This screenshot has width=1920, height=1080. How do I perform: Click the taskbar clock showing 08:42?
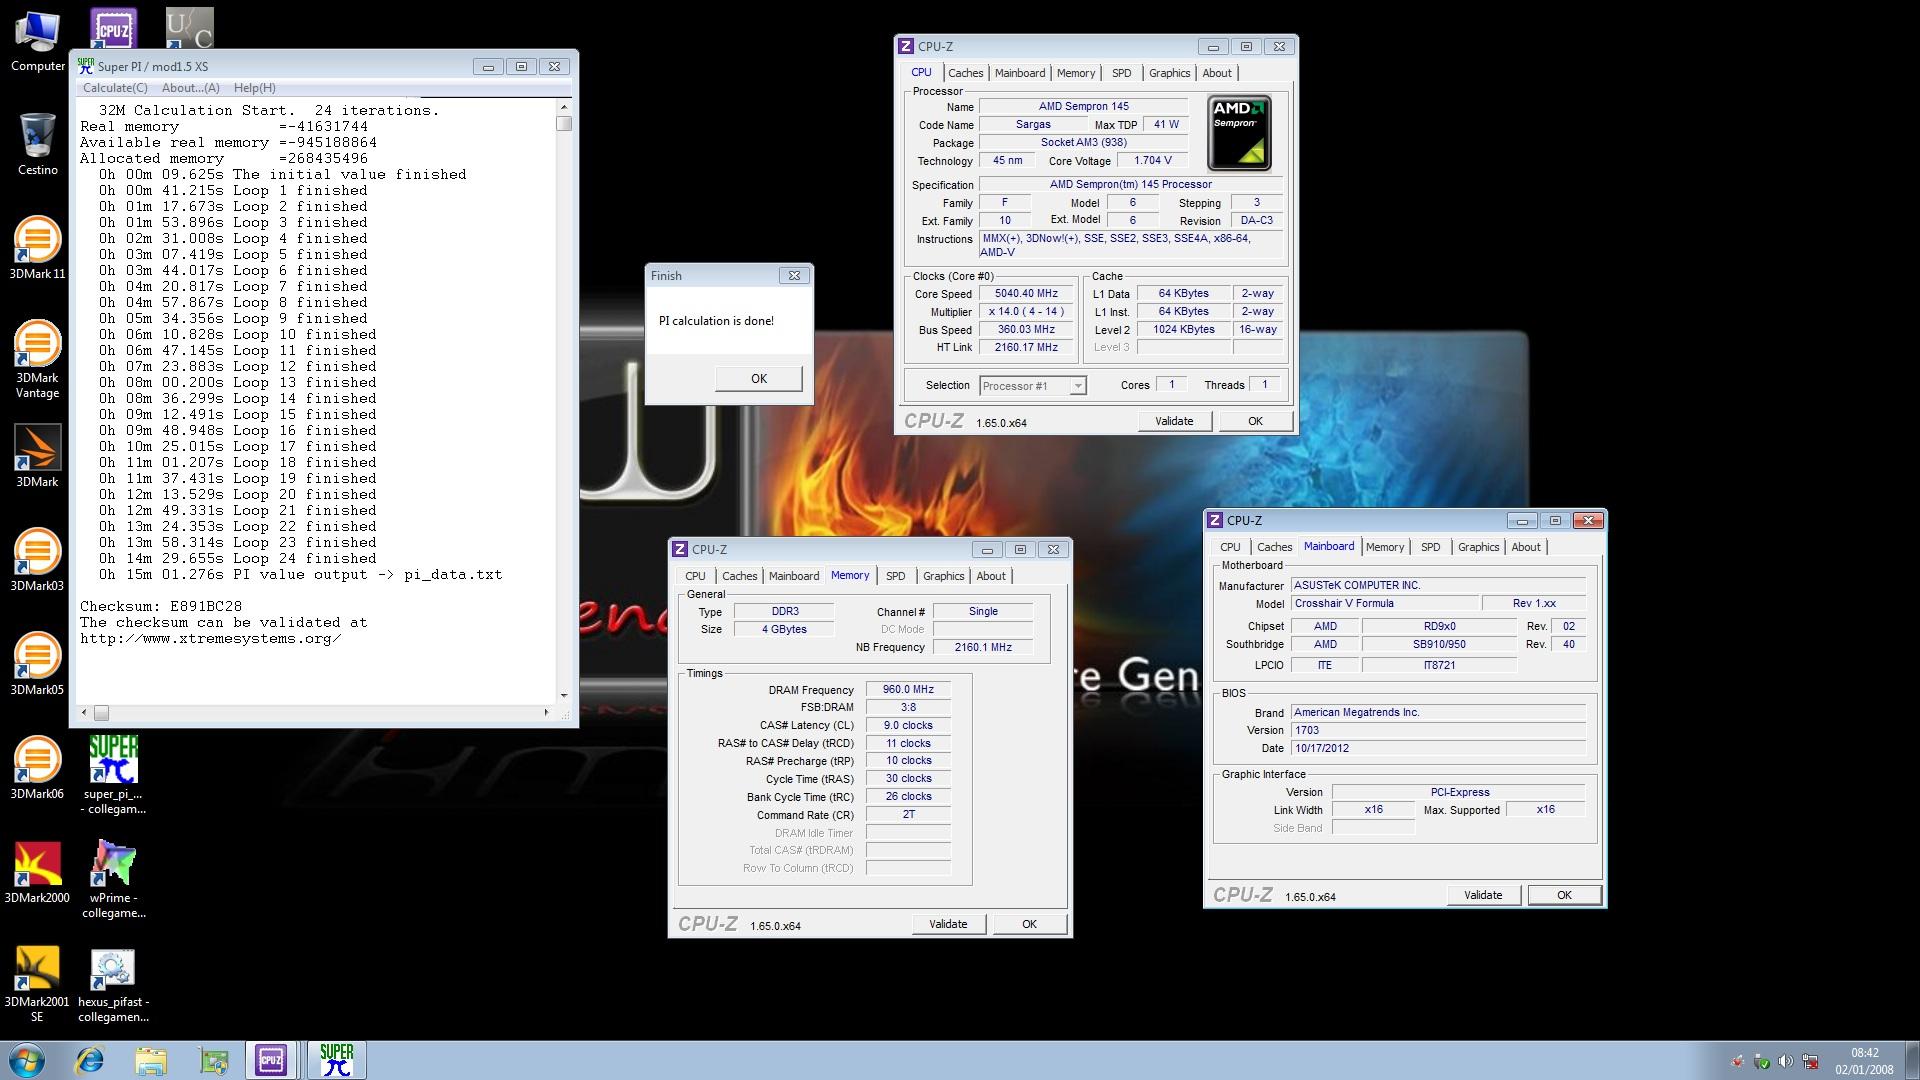coord(1864,1061)
